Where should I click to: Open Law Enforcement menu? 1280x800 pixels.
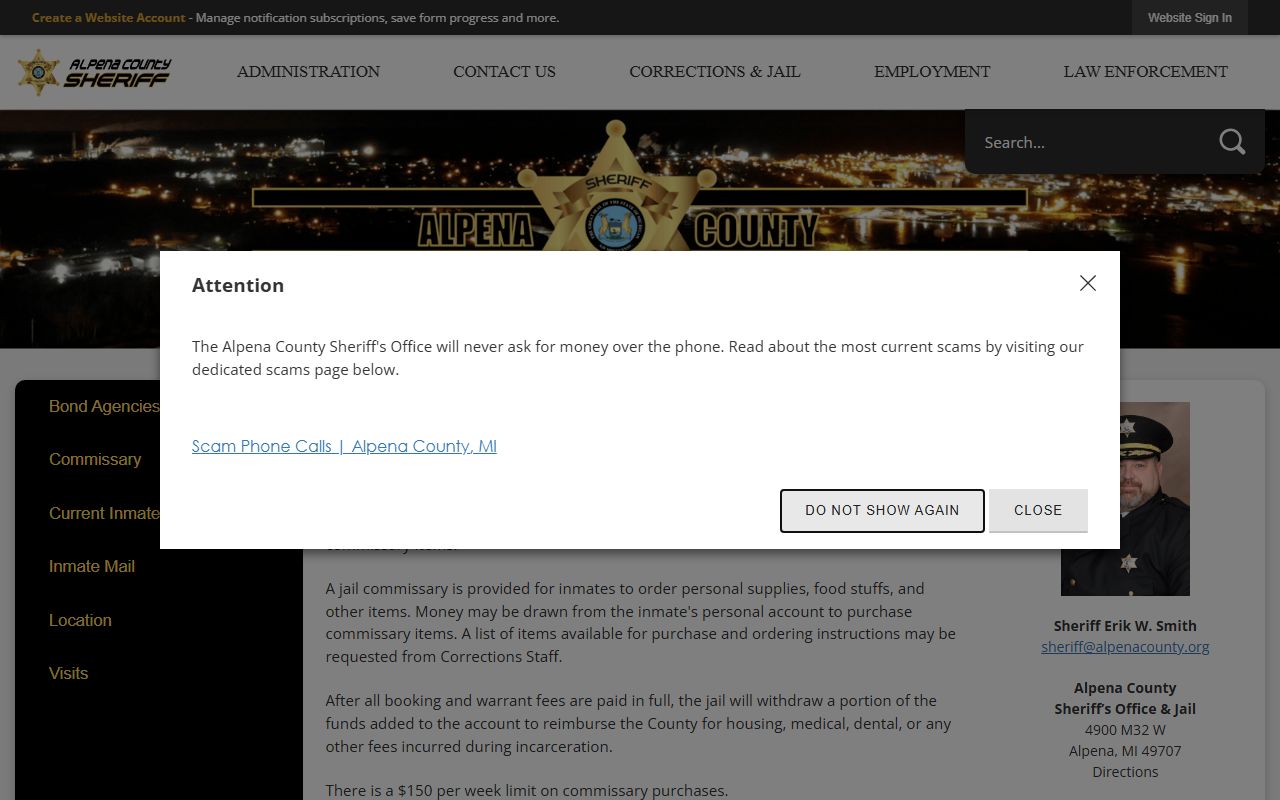click(1145, 72)
